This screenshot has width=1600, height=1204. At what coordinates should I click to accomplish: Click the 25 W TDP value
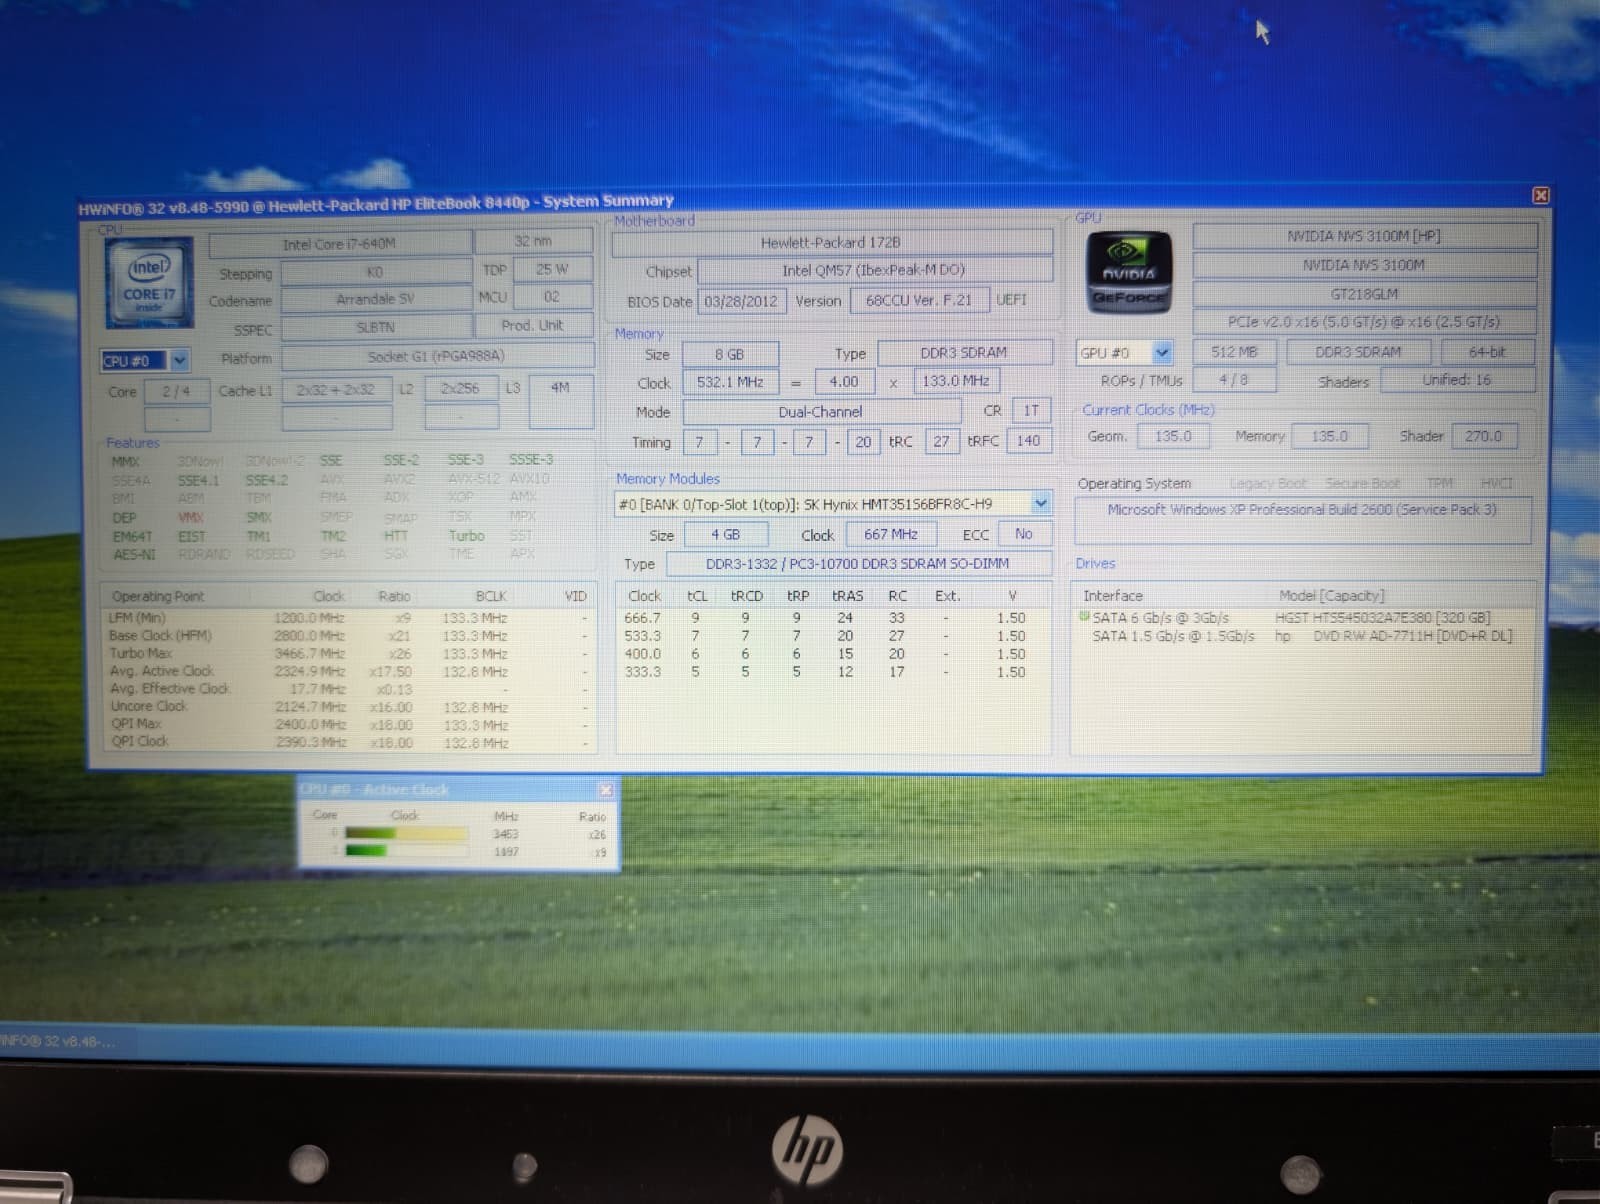pos(552,269)
